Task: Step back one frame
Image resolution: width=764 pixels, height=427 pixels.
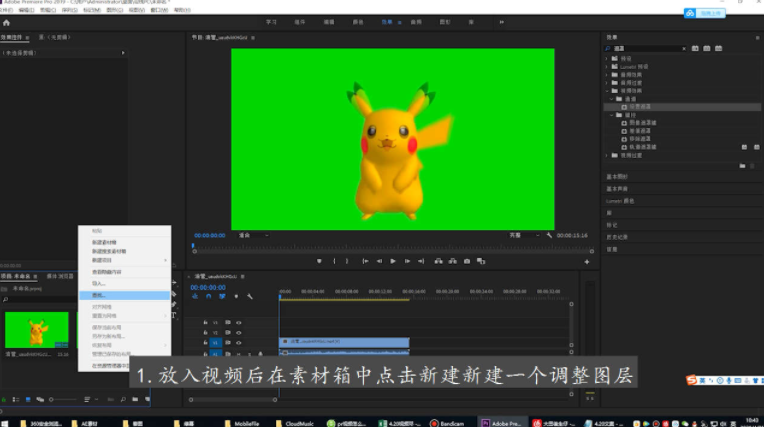Action: coord(379,261)
